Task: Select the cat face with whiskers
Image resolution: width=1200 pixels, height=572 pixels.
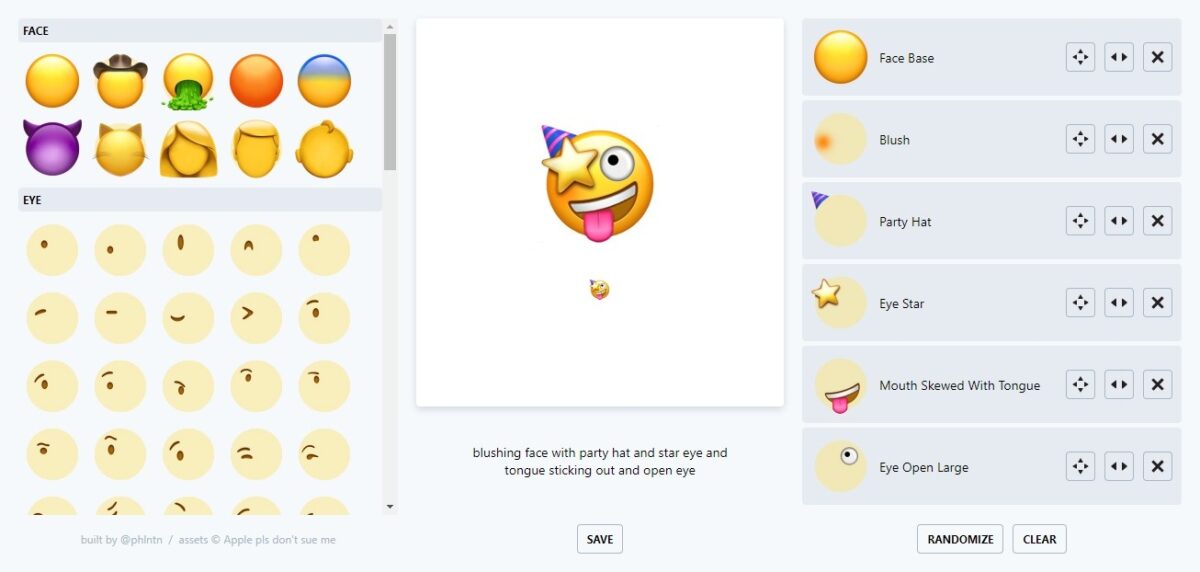Action: click(x=120, y=149)
